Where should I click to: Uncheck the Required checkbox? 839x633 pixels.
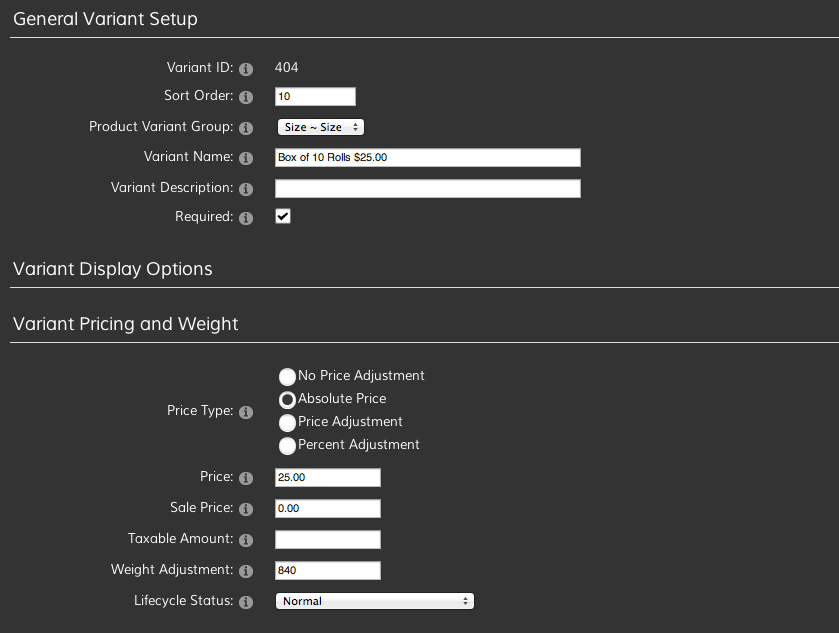click(x=283, y=216)
